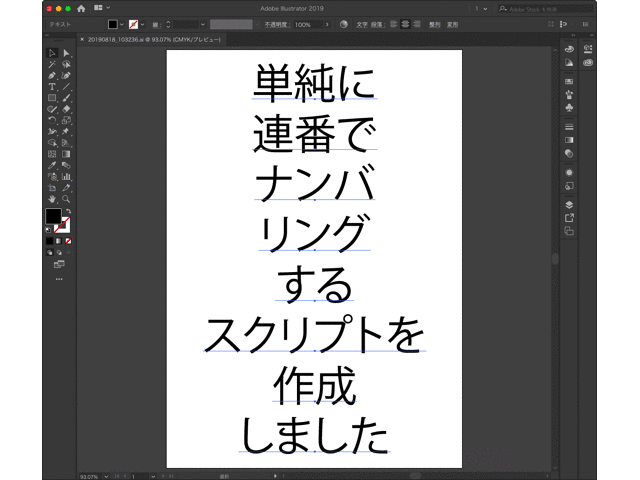640x480 pixels.
Task: Select the Width tool
Action: [x=52, y=131]
